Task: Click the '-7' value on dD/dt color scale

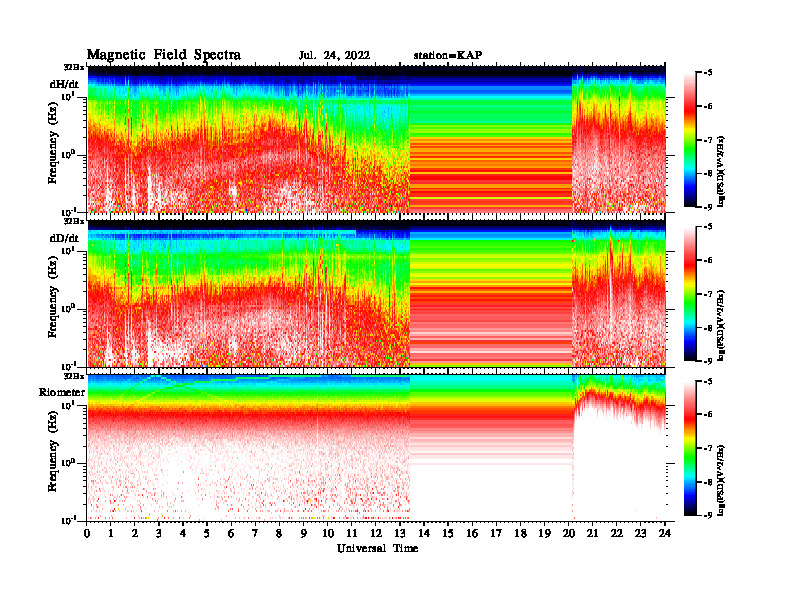Action: click(x=708, y=294)
